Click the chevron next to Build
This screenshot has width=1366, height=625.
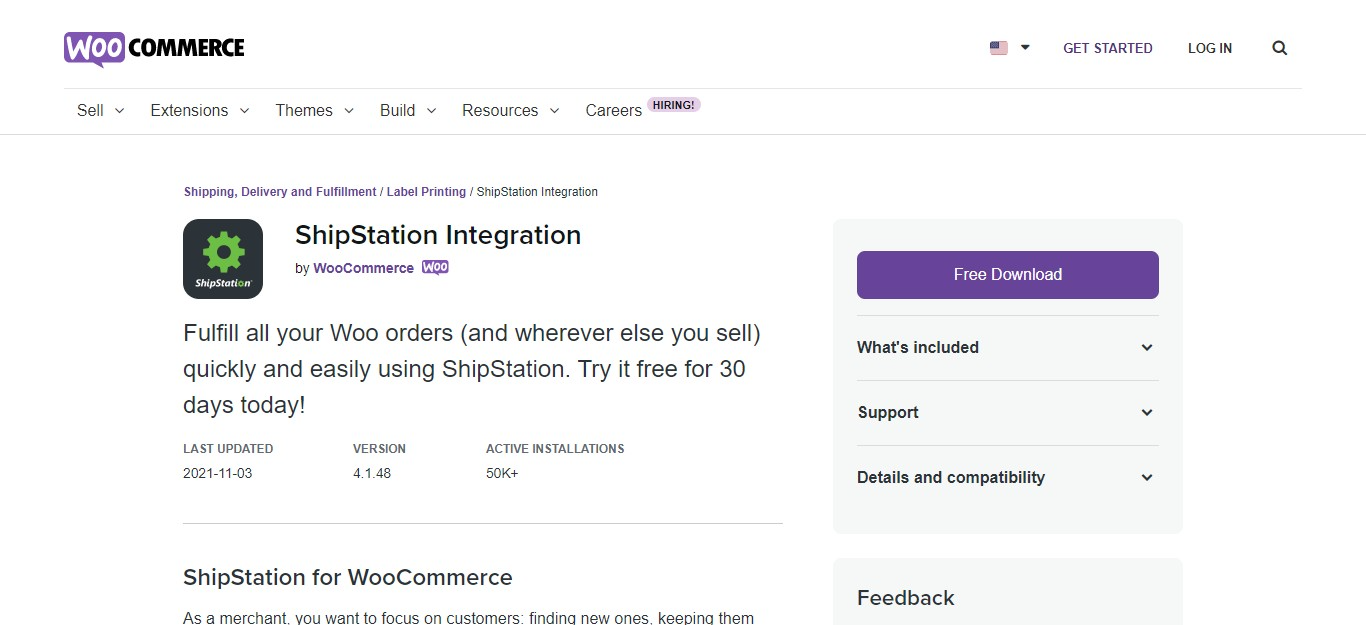431,110
